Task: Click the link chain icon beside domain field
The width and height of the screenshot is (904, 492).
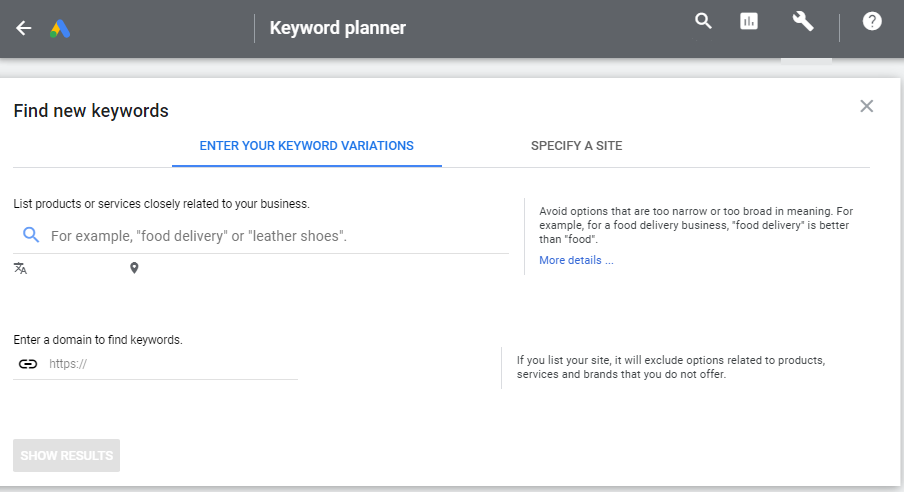Action: 28,364
